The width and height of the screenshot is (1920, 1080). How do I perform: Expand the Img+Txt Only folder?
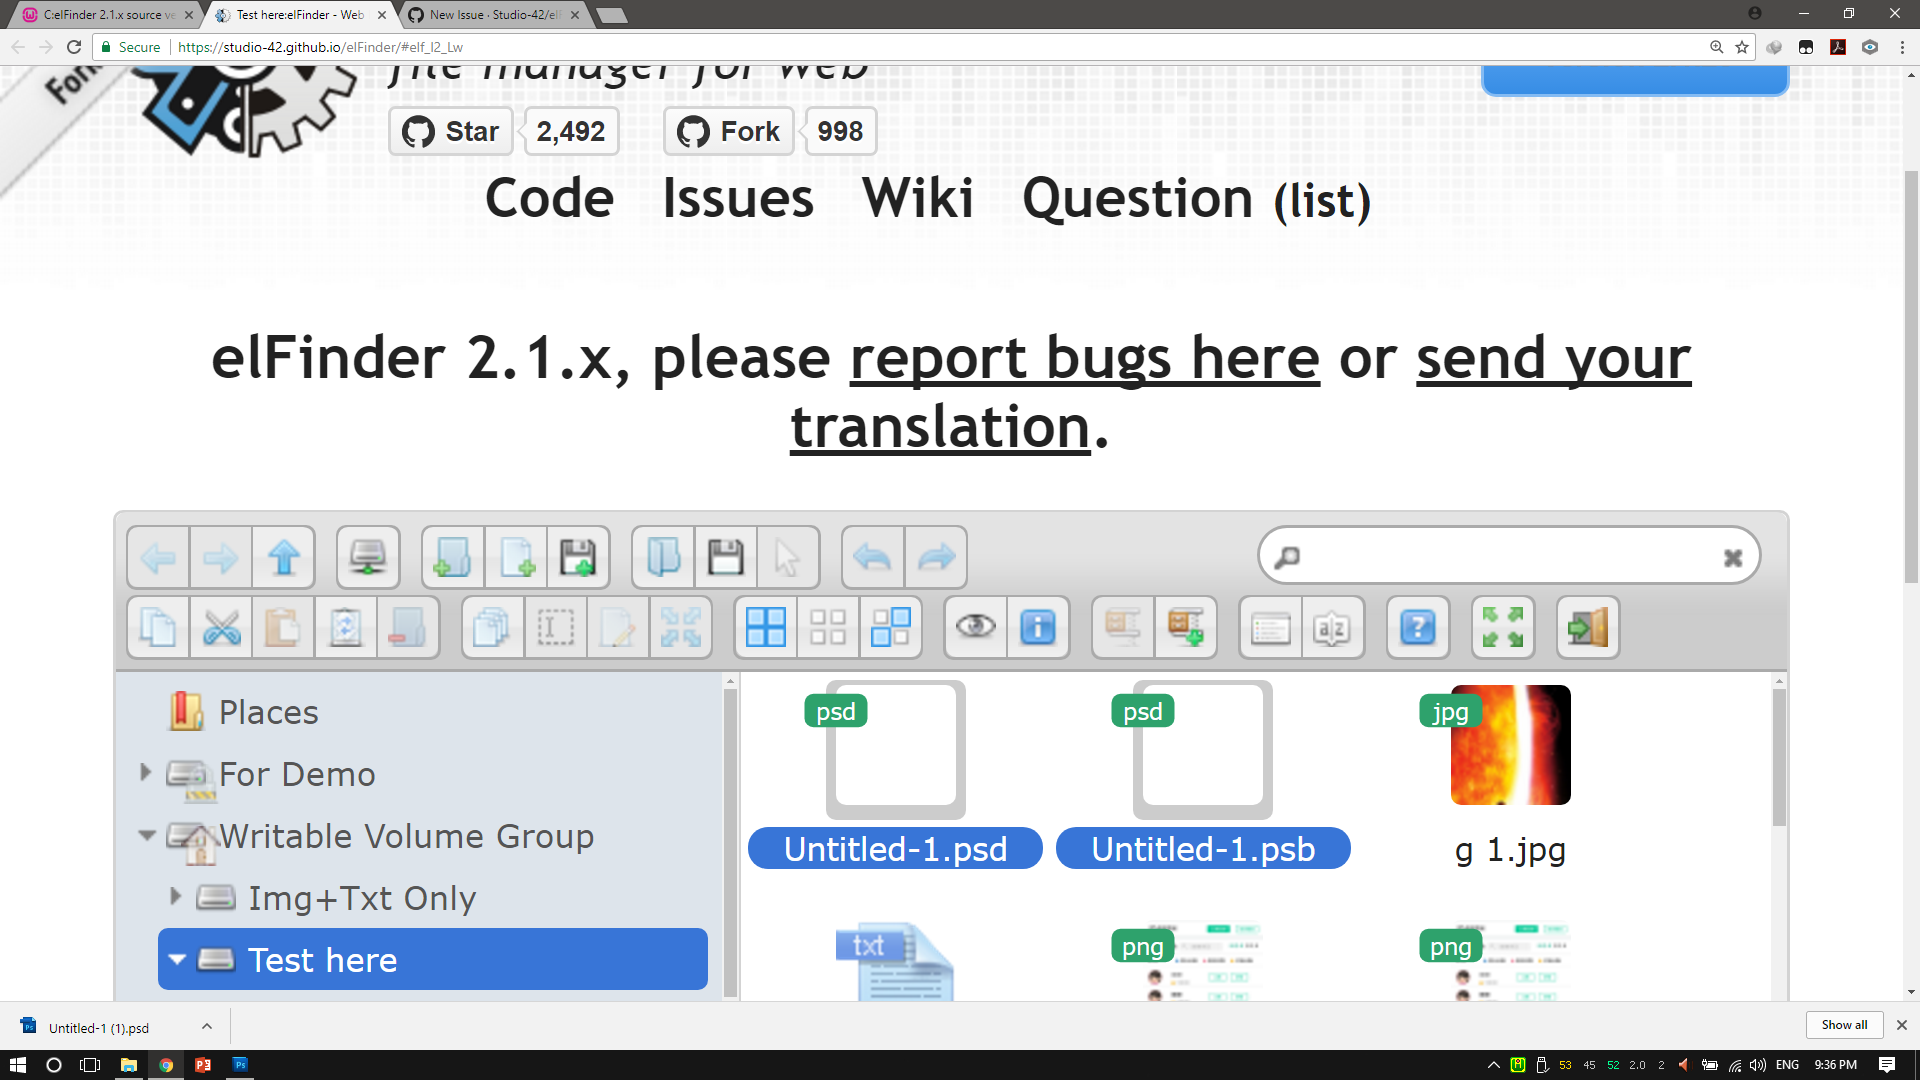pos(176,897)
